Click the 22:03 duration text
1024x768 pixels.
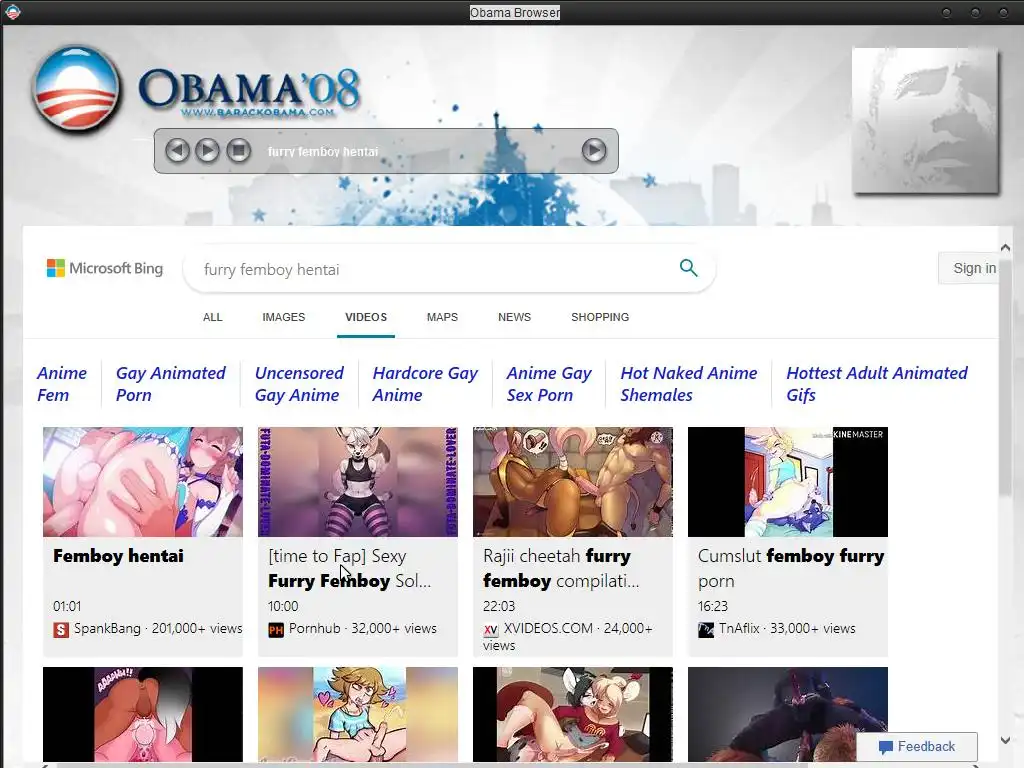[499, 606]
